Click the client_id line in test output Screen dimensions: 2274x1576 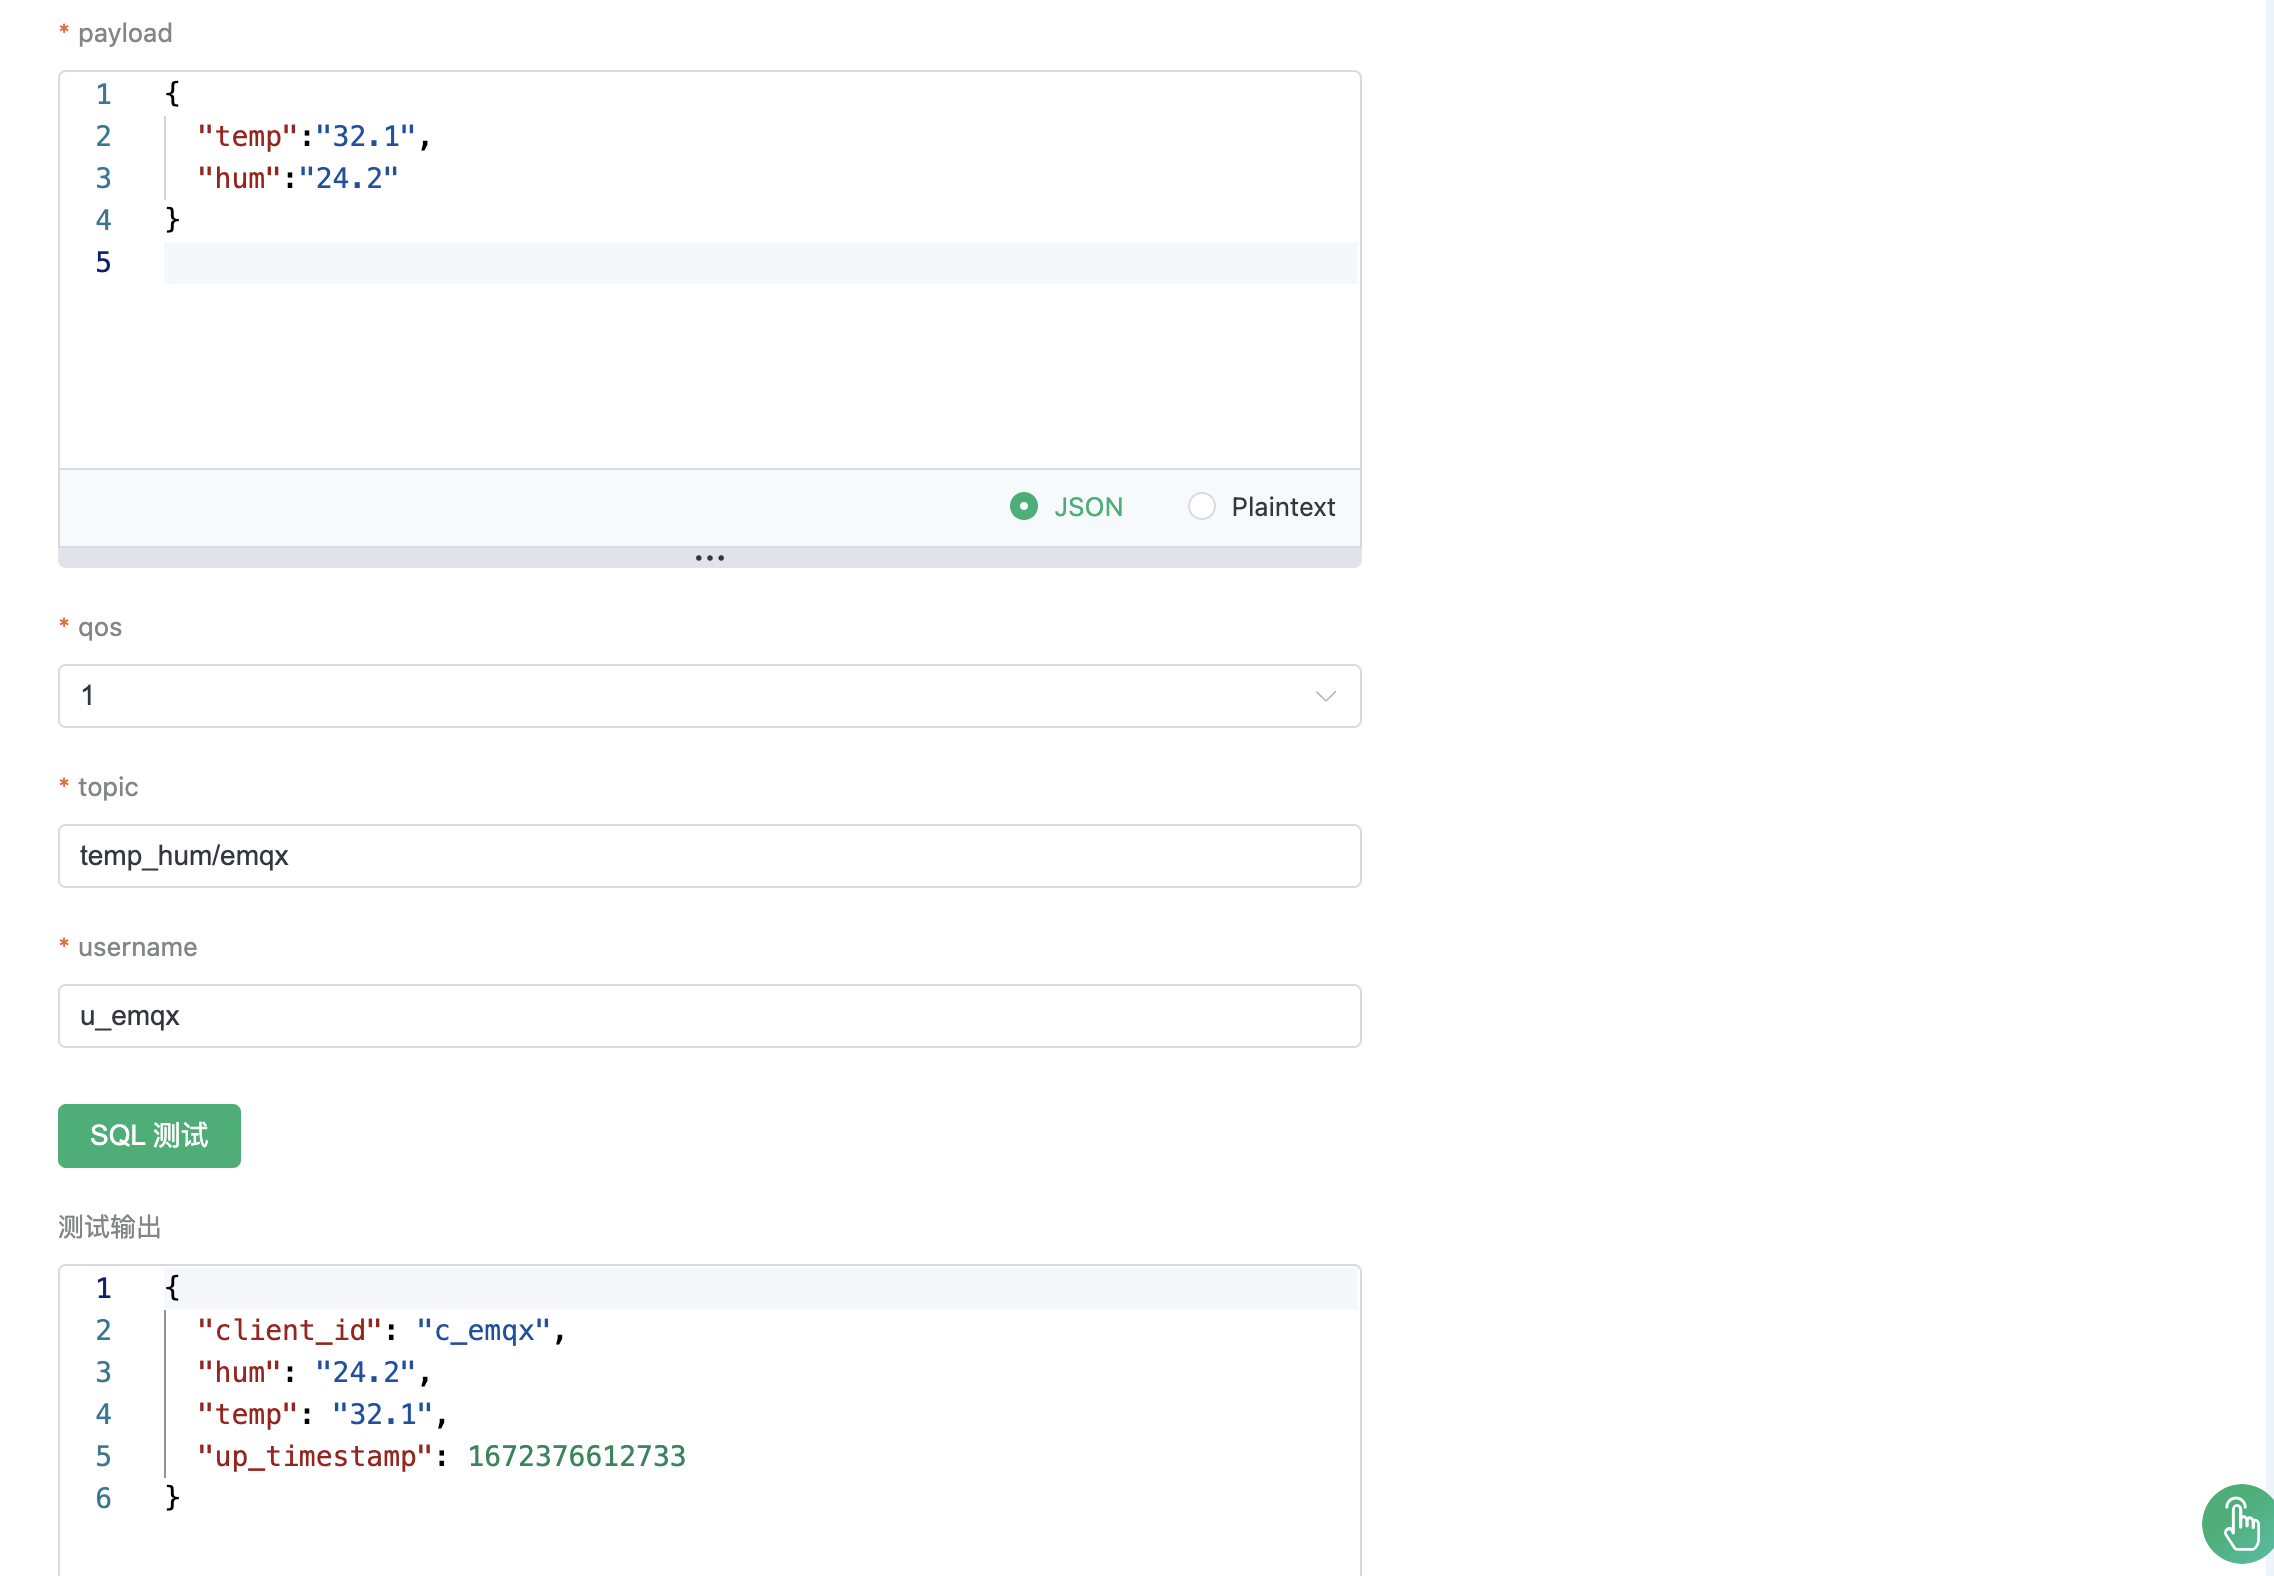pyautogui.click(x=380, y=1330)
